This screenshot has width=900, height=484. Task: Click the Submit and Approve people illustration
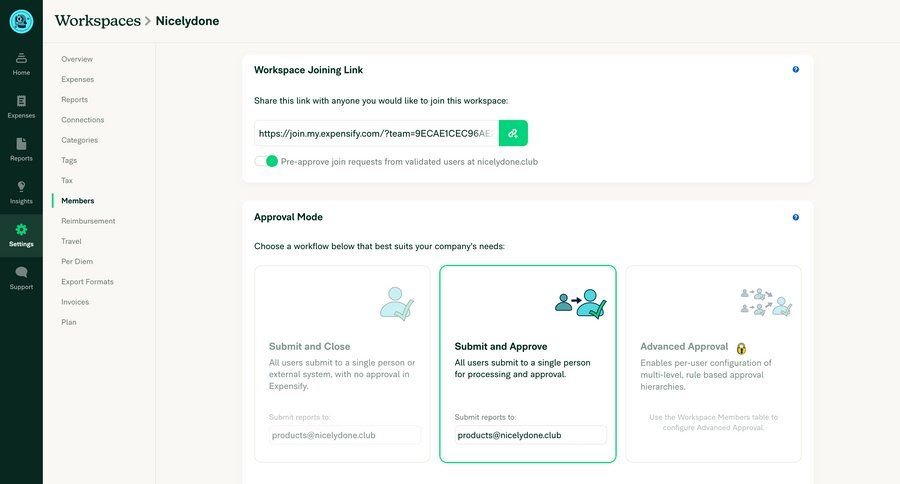(x=581, y=304)
